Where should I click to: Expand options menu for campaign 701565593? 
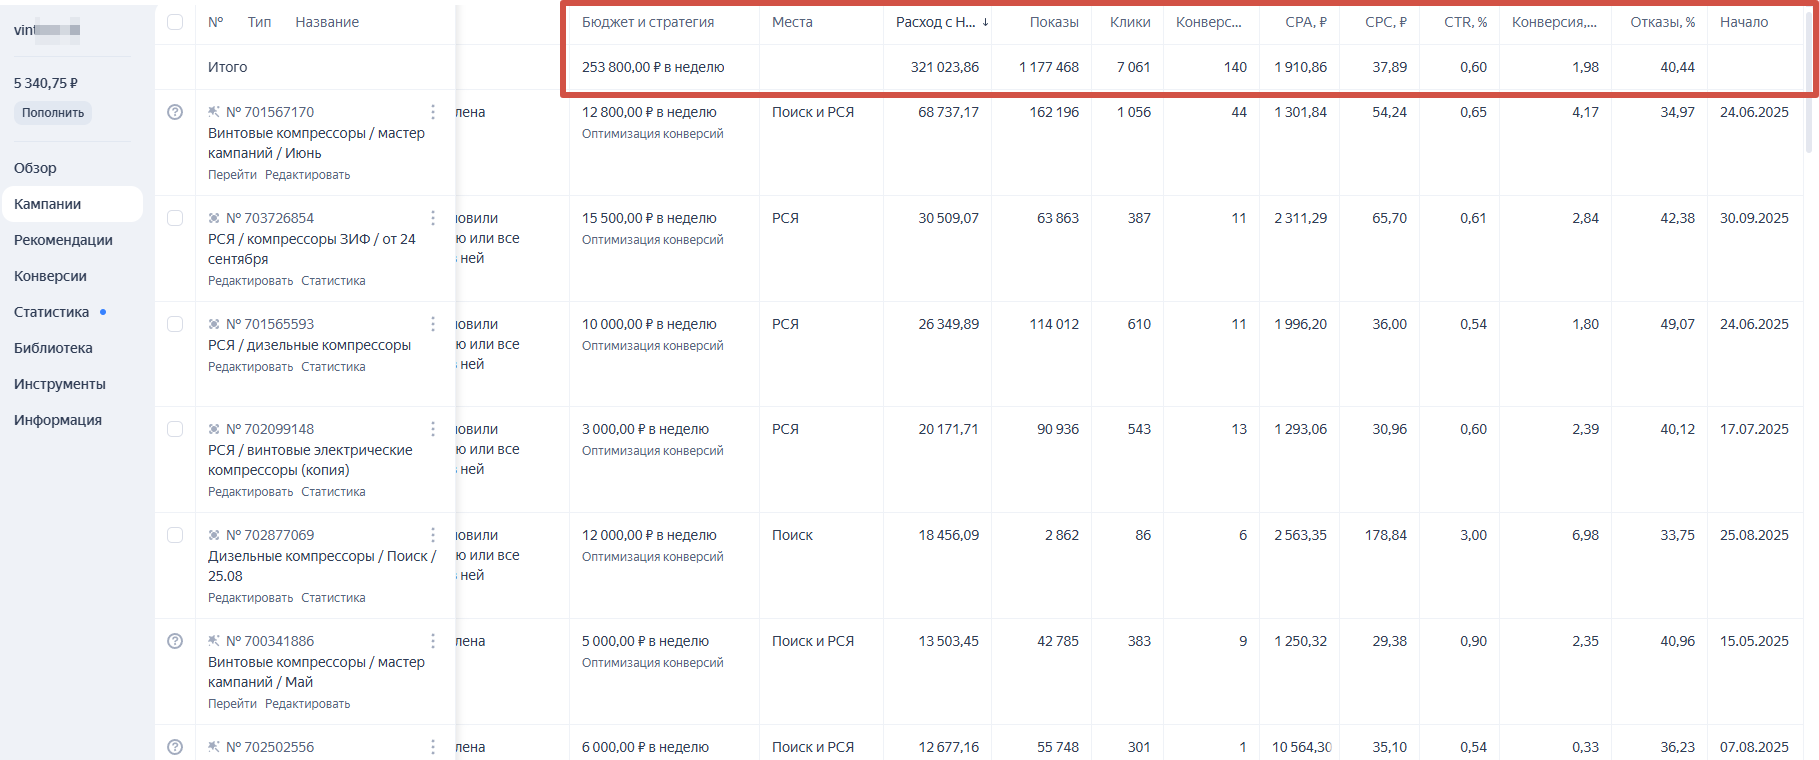pyautogui.click(x=432, y=324)
